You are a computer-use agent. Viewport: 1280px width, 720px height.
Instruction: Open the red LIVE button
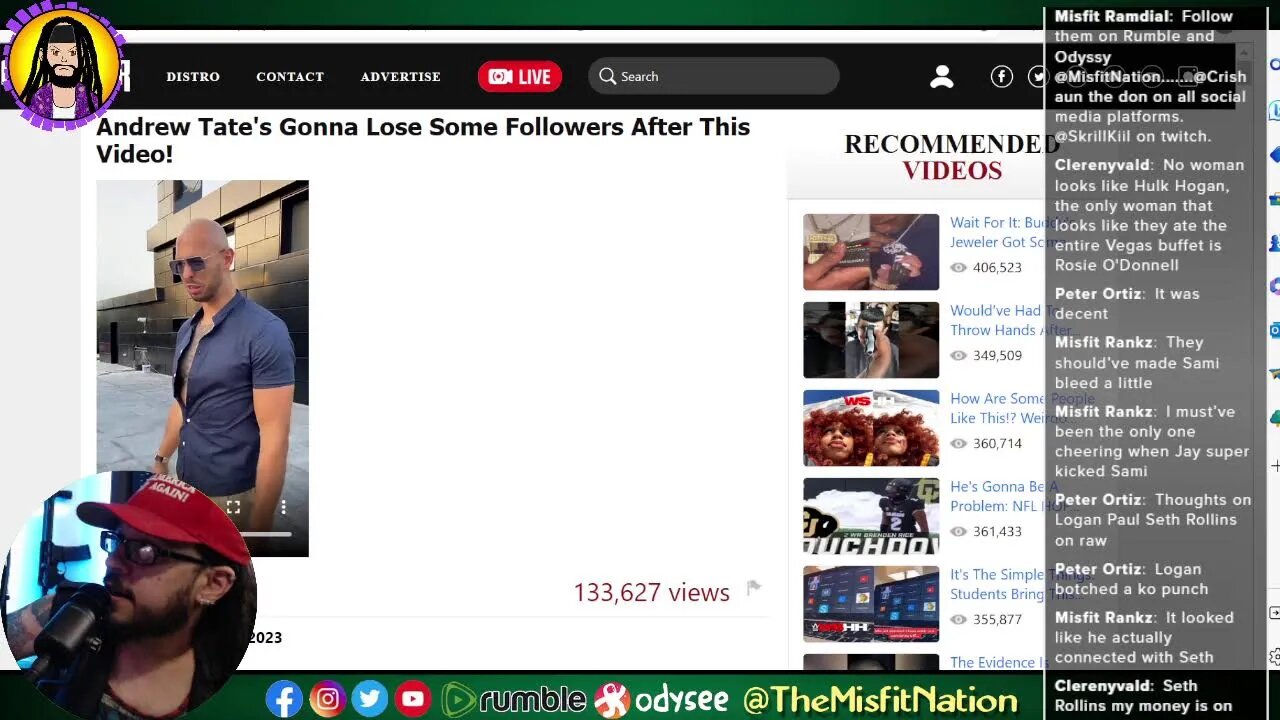(x=519, y=77)
